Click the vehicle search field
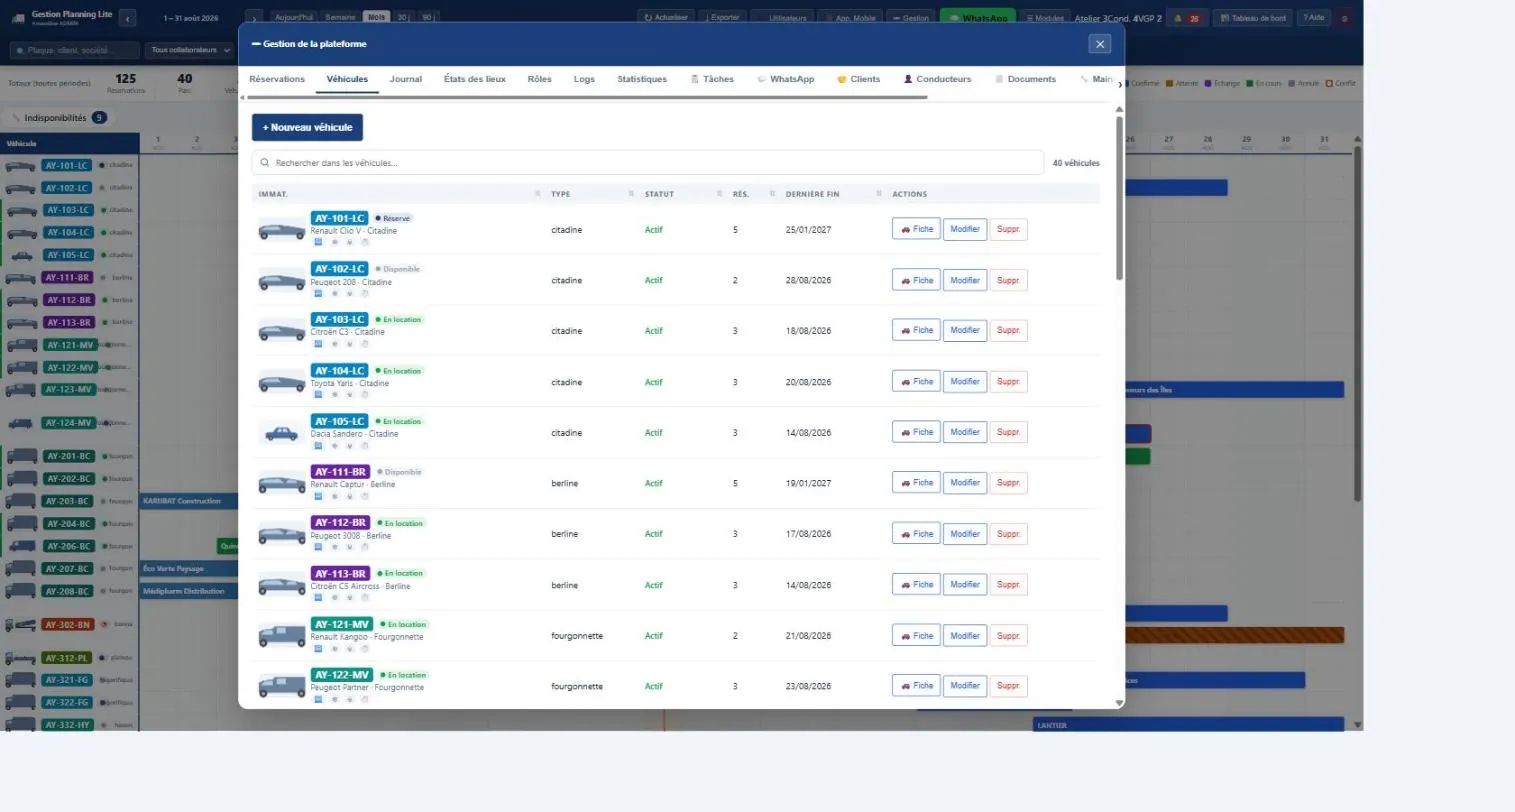 [x=648, y=163]
